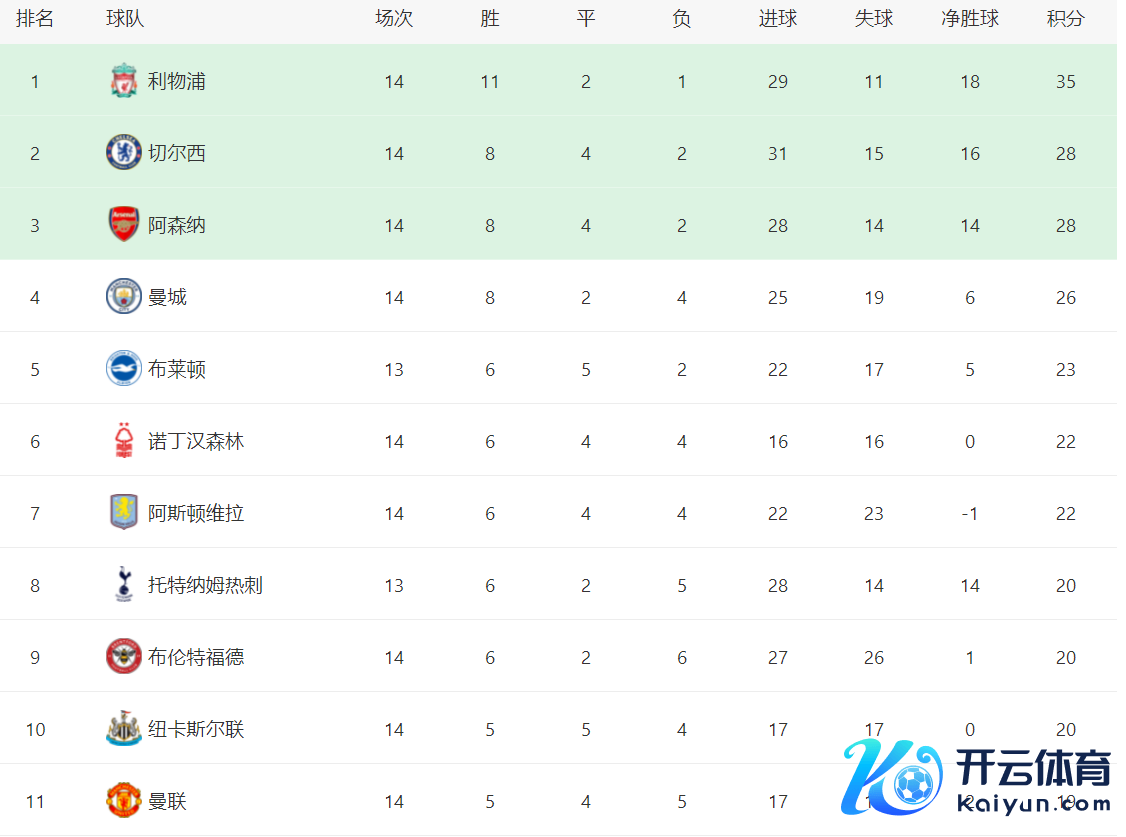The width and height of the screenshot is (1126, 837).
Task: Click the Arsenal club crest icon
Action: click(x=123, y=225)
